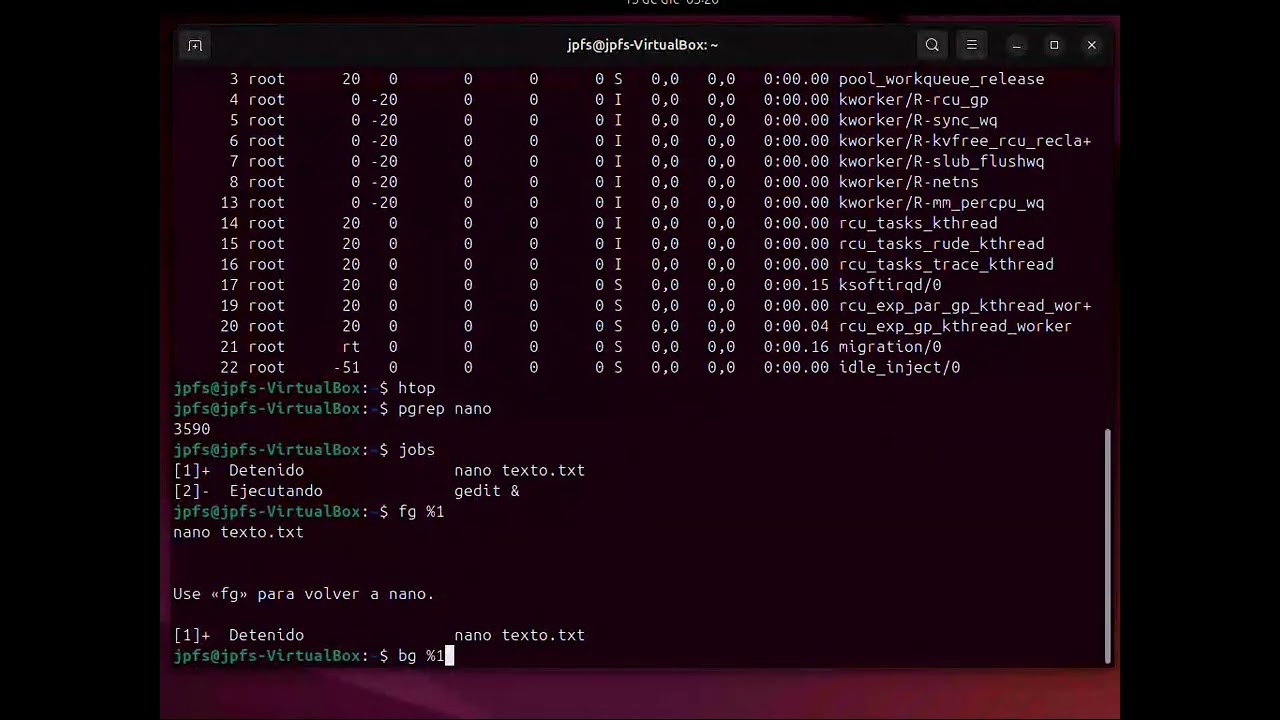Click the ksoftirqd/0 process name

click(890, 285)
